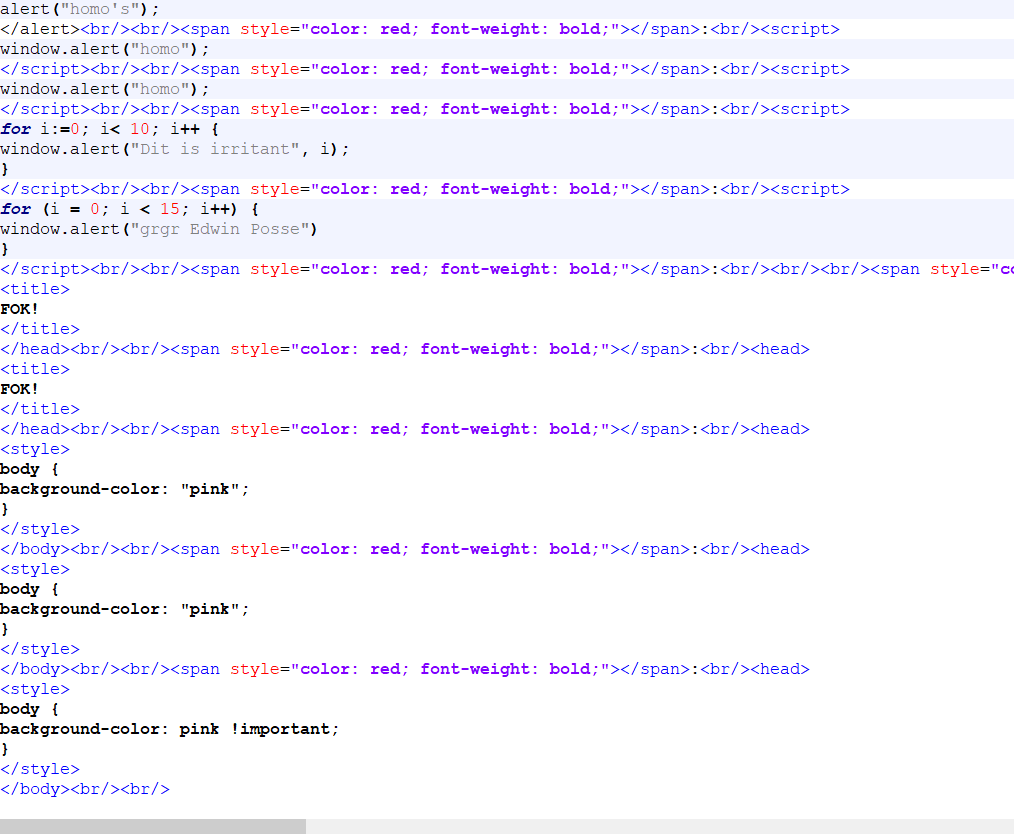This screenshot has height=834, width=1014.
Task: Click the 'for i:=0; i< 10; i++ {' line
Action: tap(109, 129)
